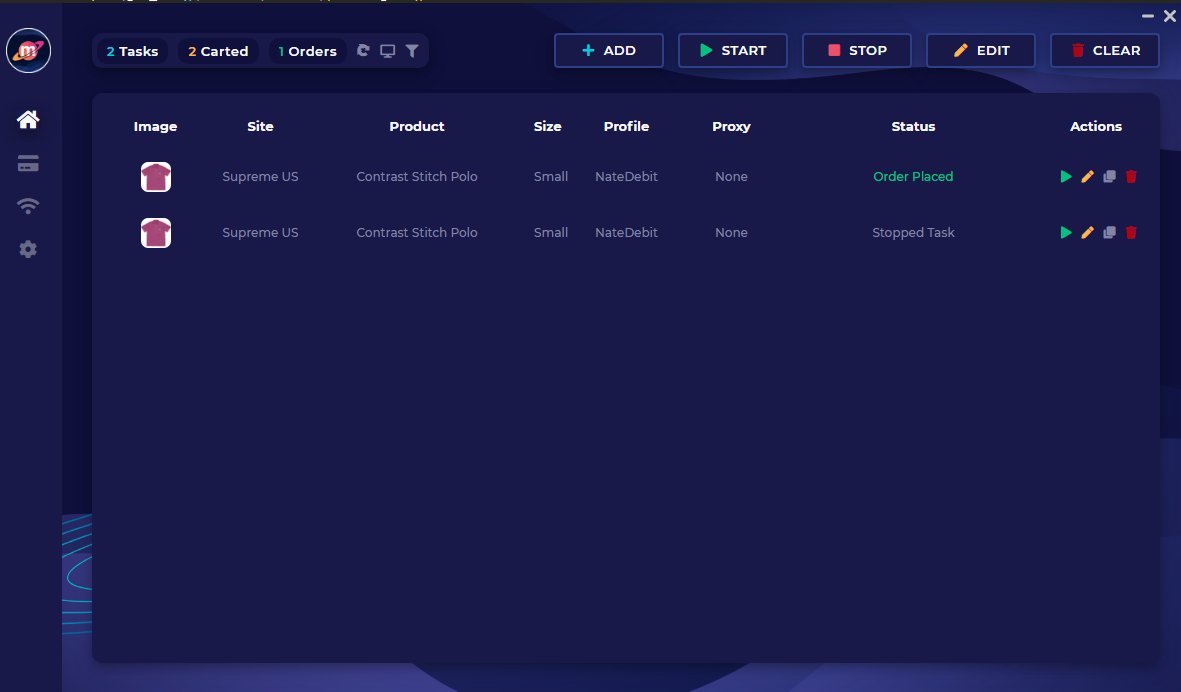Select the 1 Orders counter
The height and width of the screenshot is (692, 1181).
coord(307,51)
